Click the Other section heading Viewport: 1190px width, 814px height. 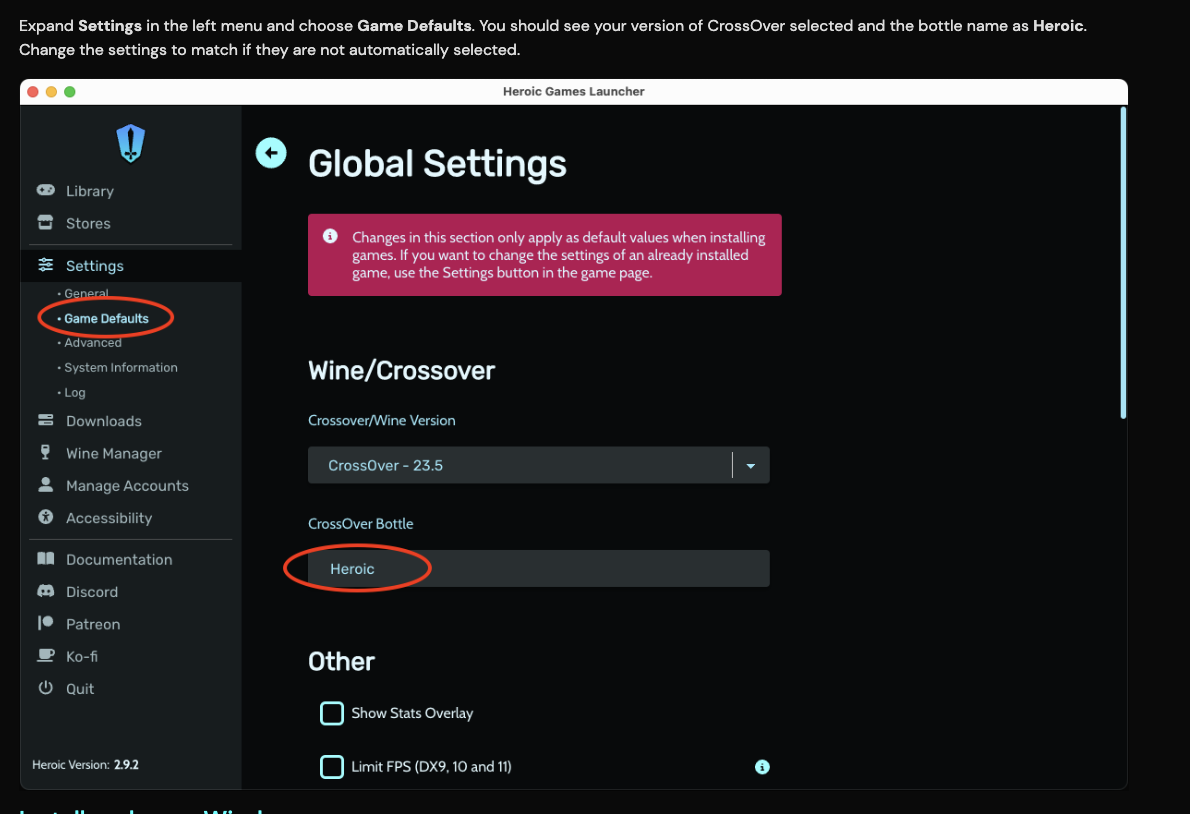point(342,662)
